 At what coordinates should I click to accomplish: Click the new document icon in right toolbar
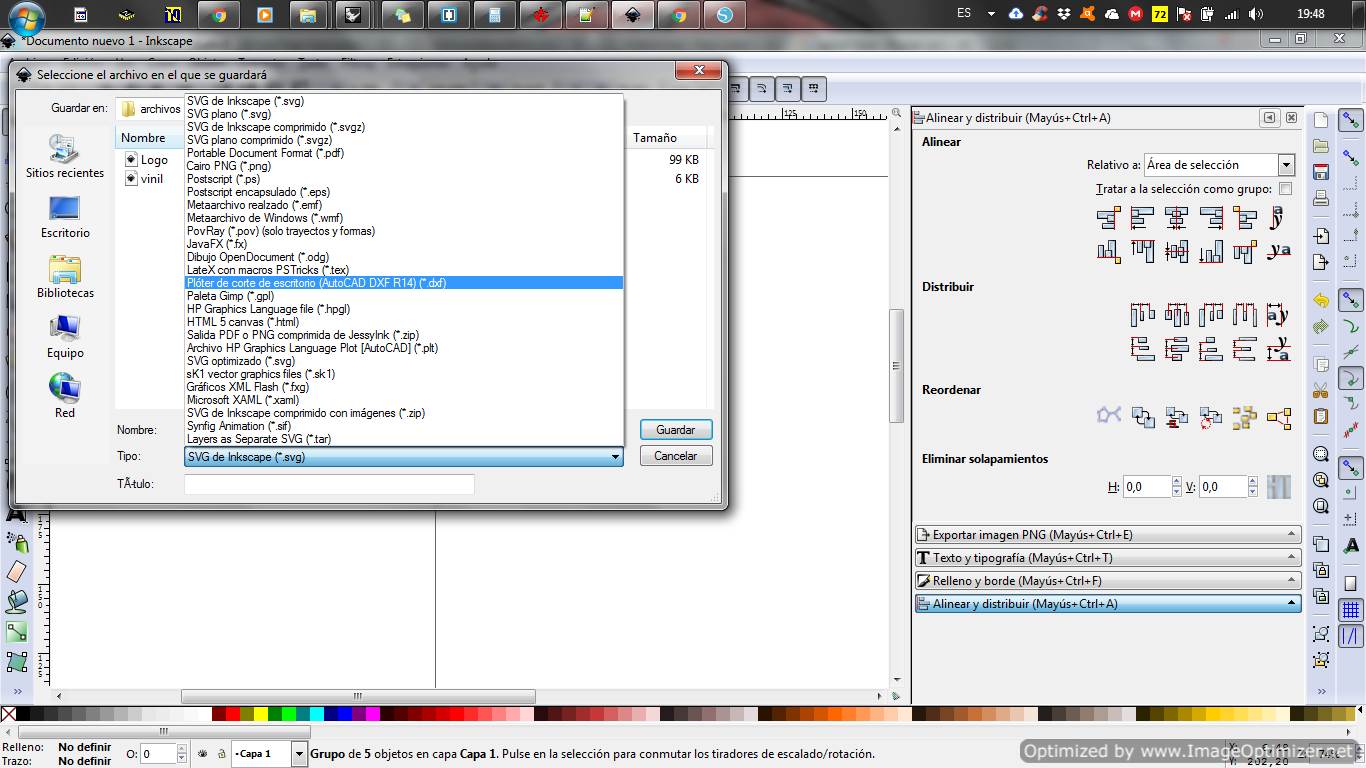pyautogui.click(x=1321, y=120)
